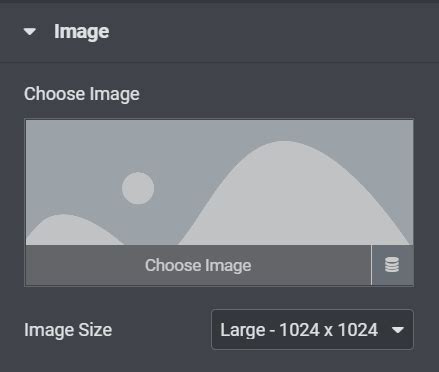Select the Large - 1024 x 1024 value text
439x372 pixels.
pyautogui.click(x=299, y=330)
